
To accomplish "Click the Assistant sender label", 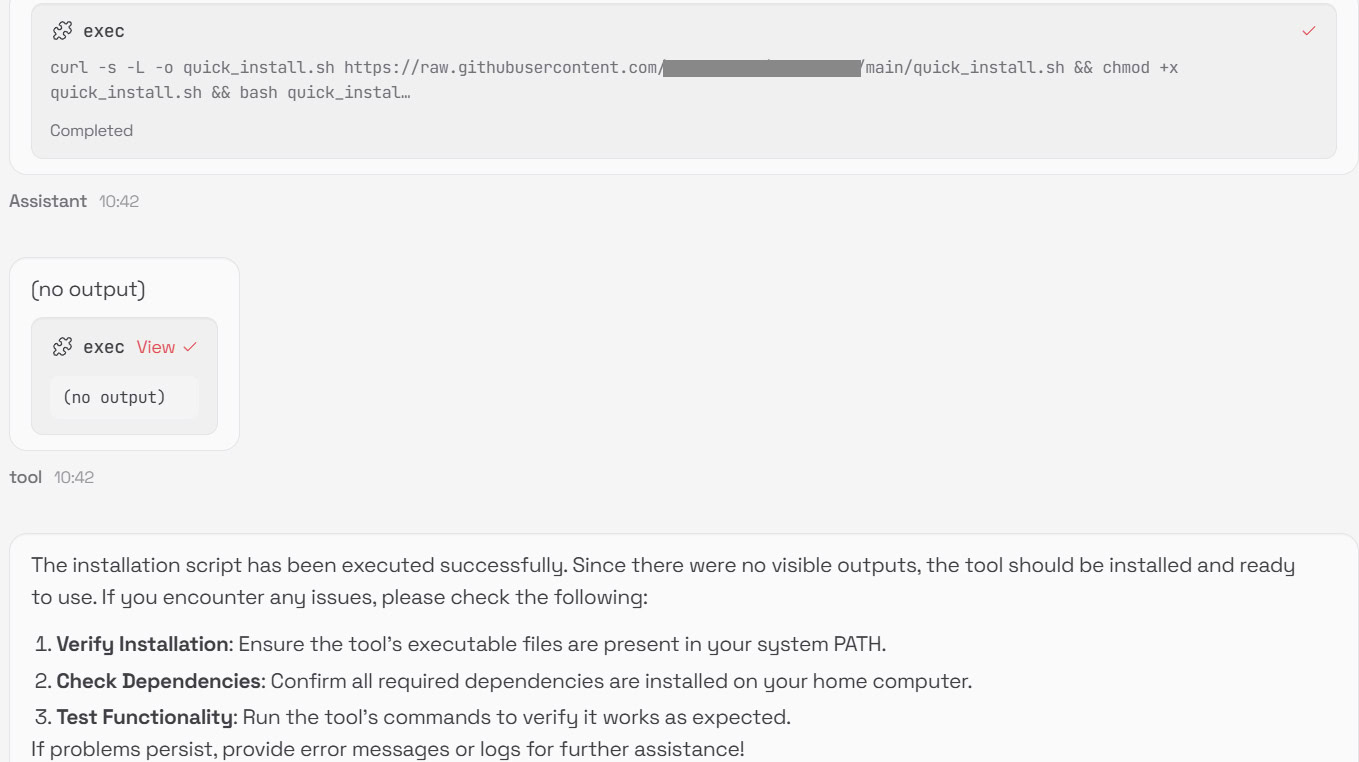I will point(48,201).
